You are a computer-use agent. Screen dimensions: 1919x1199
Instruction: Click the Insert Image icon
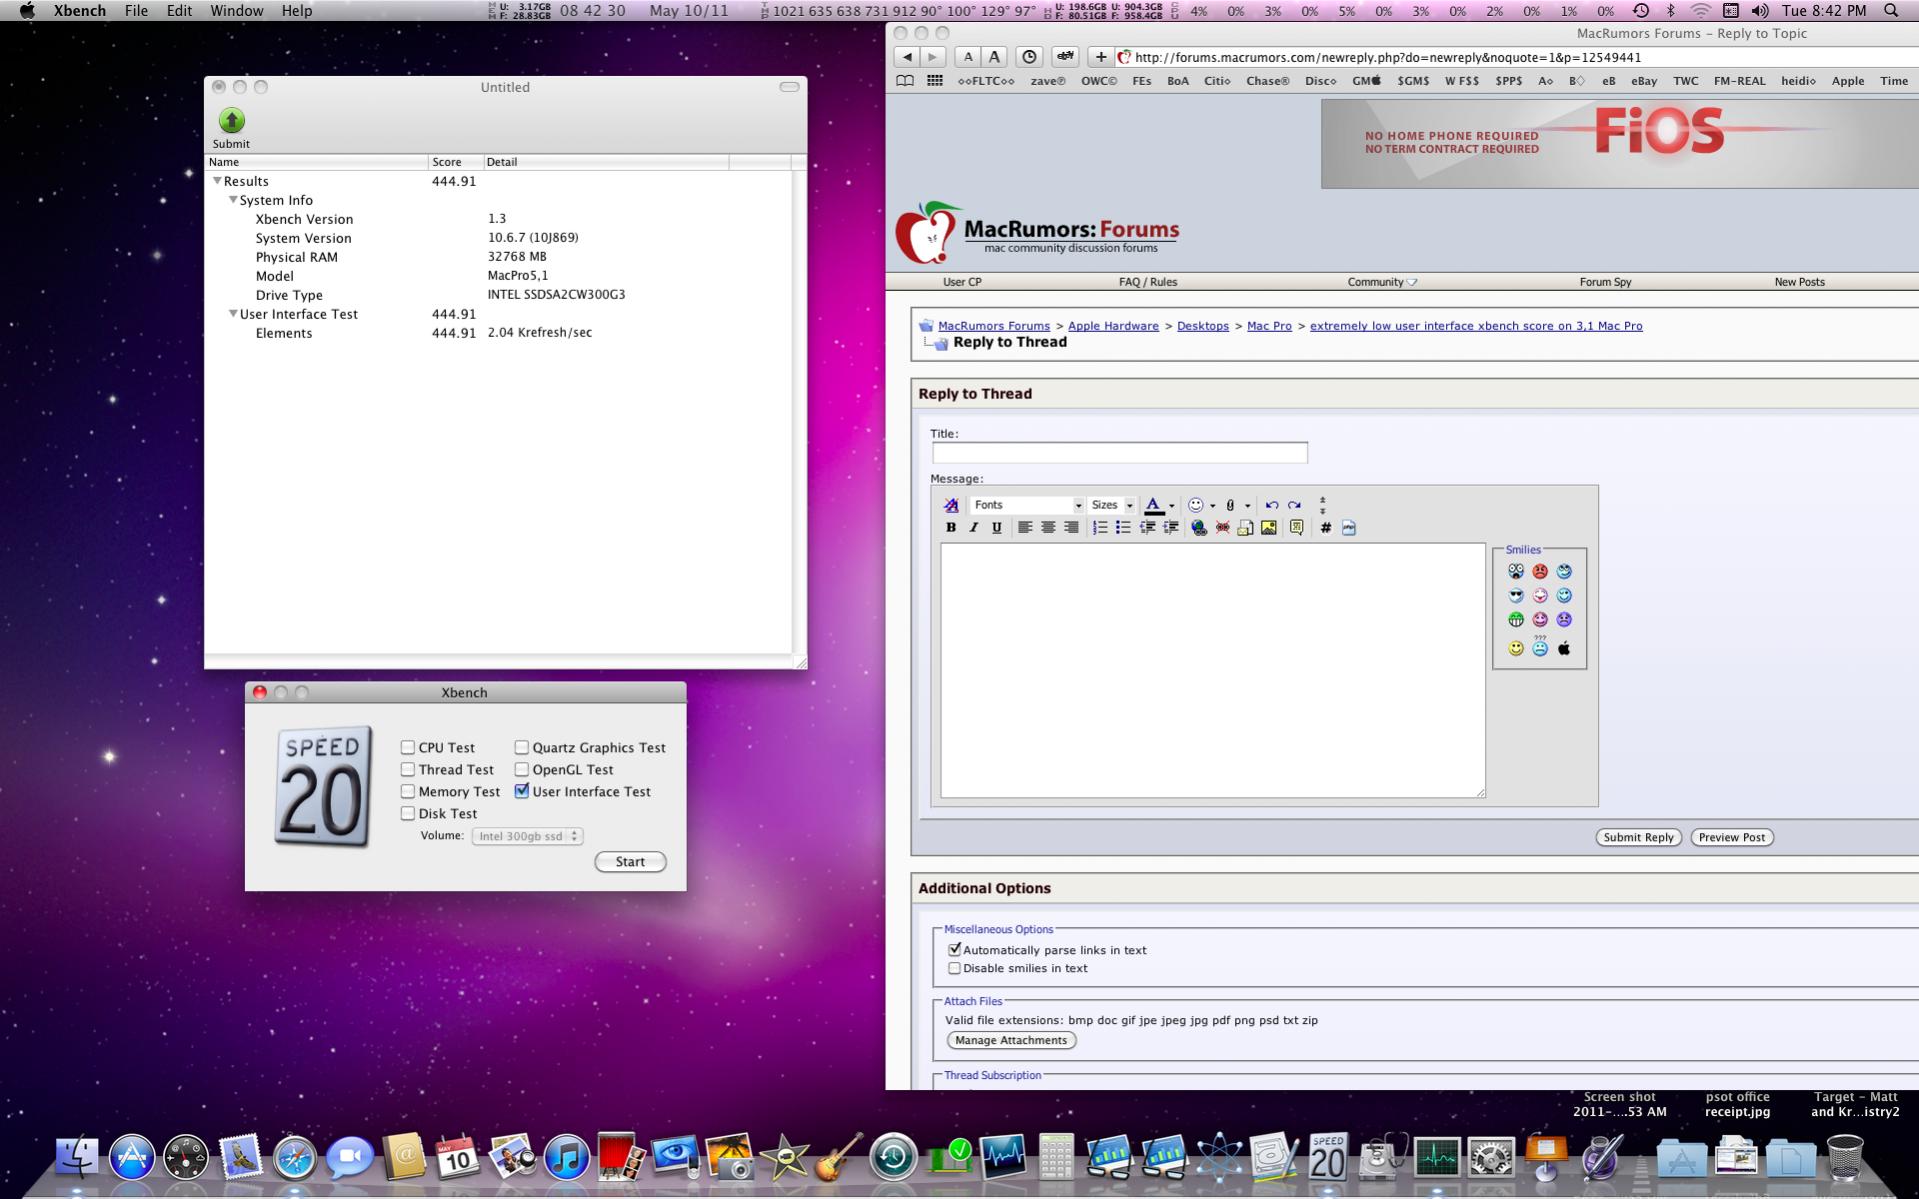pos(1269,527)
